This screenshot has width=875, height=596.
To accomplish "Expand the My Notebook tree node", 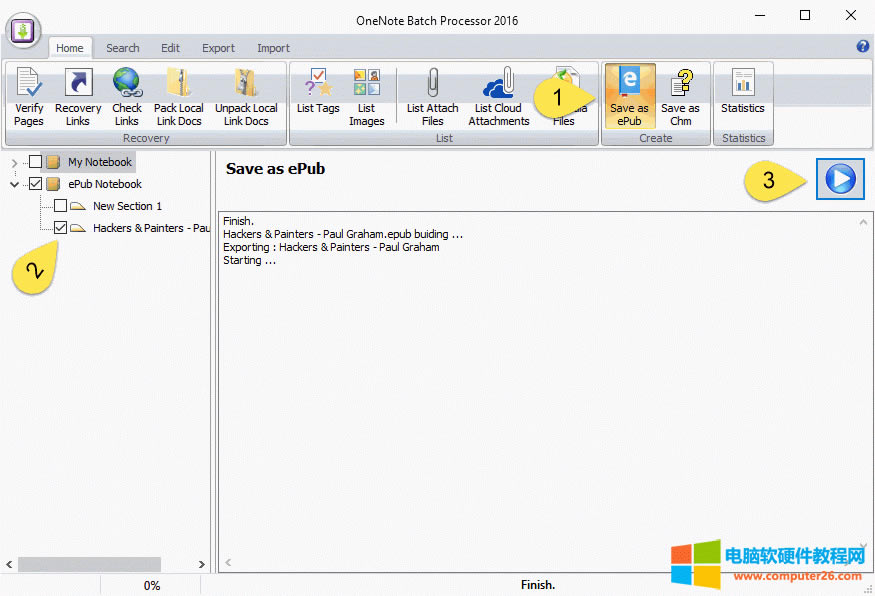I will [12, 161].
